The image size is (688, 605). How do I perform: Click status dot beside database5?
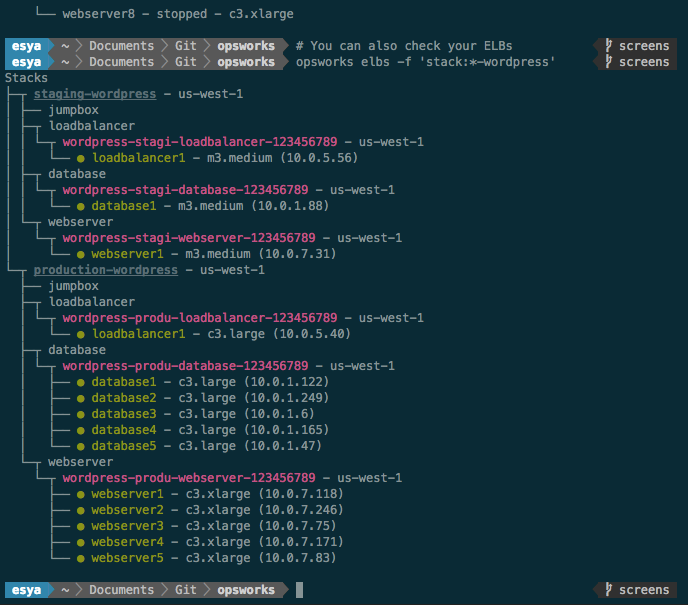[x=81, y=447]
